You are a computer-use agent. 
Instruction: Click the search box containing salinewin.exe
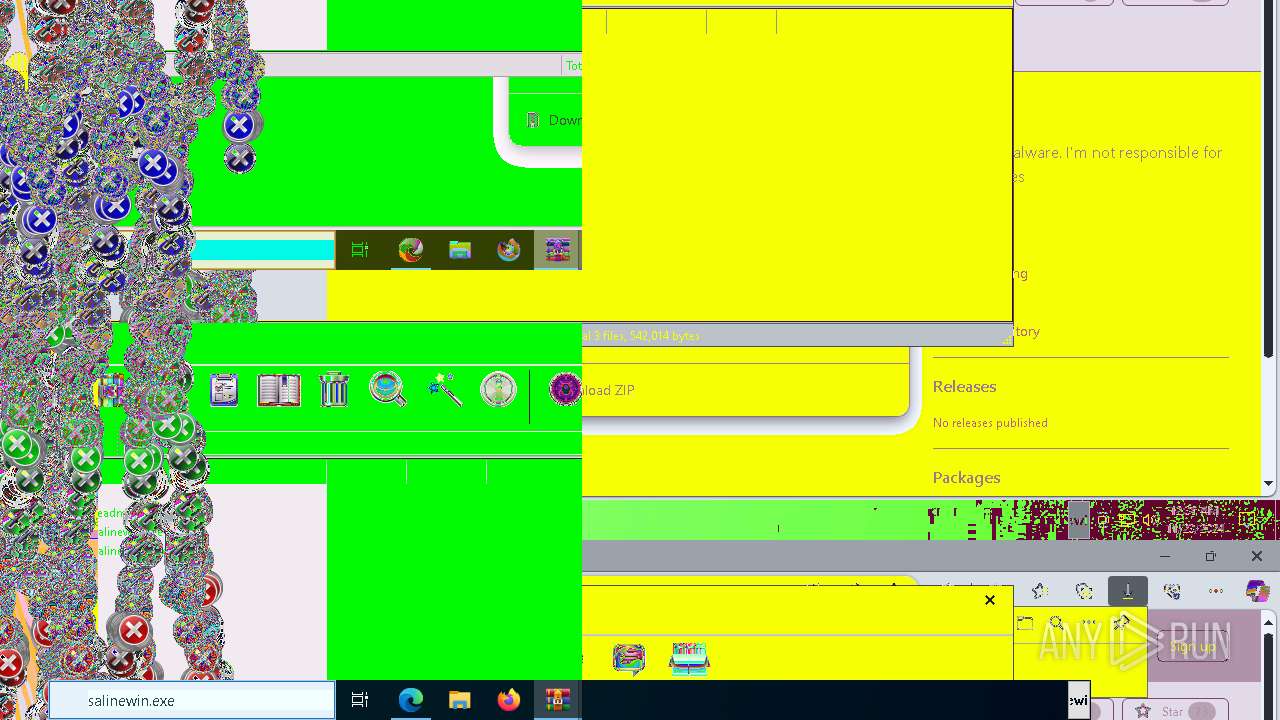click(192, 701)
